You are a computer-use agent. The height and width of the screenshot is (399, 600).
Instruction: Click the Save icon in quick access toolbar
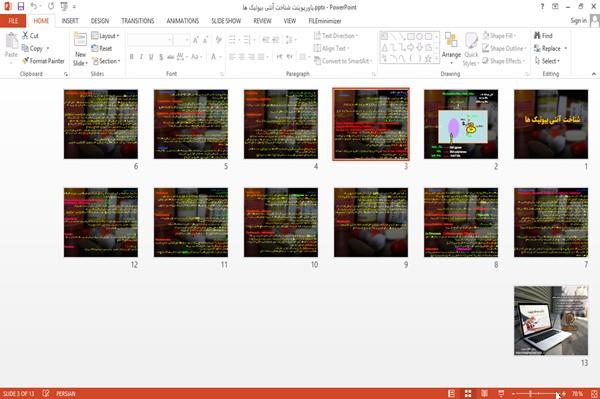click(x=21, y=6)
